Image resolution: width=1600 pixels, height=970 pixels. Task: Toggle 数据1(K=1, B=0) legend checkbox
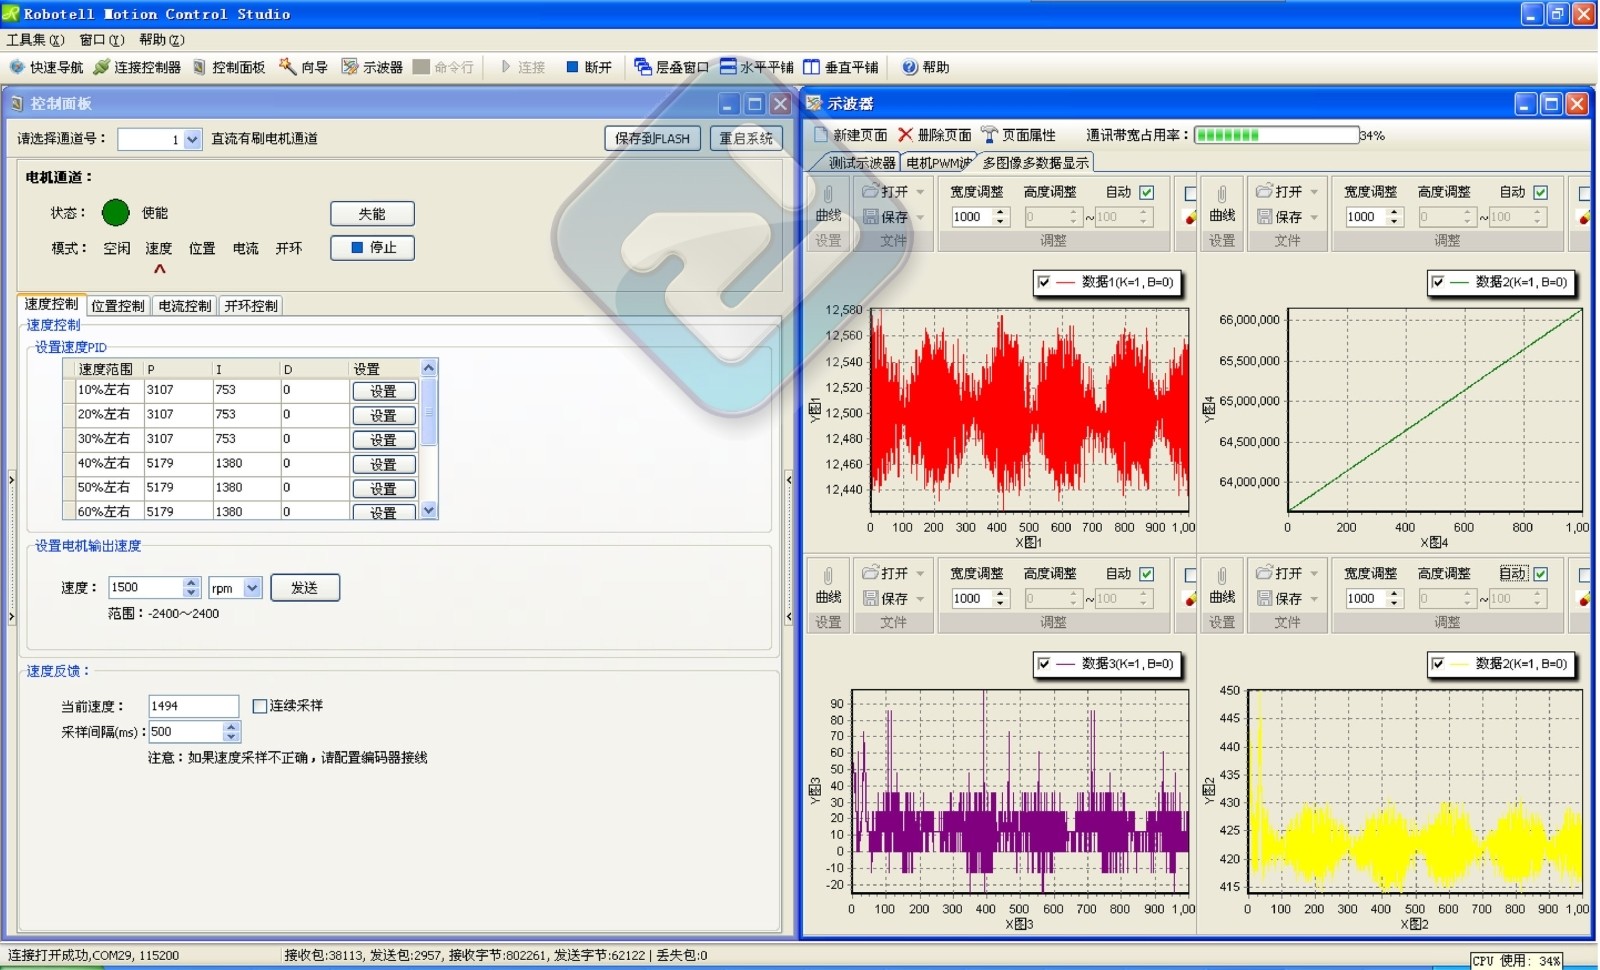click(x=1044, y=283)
